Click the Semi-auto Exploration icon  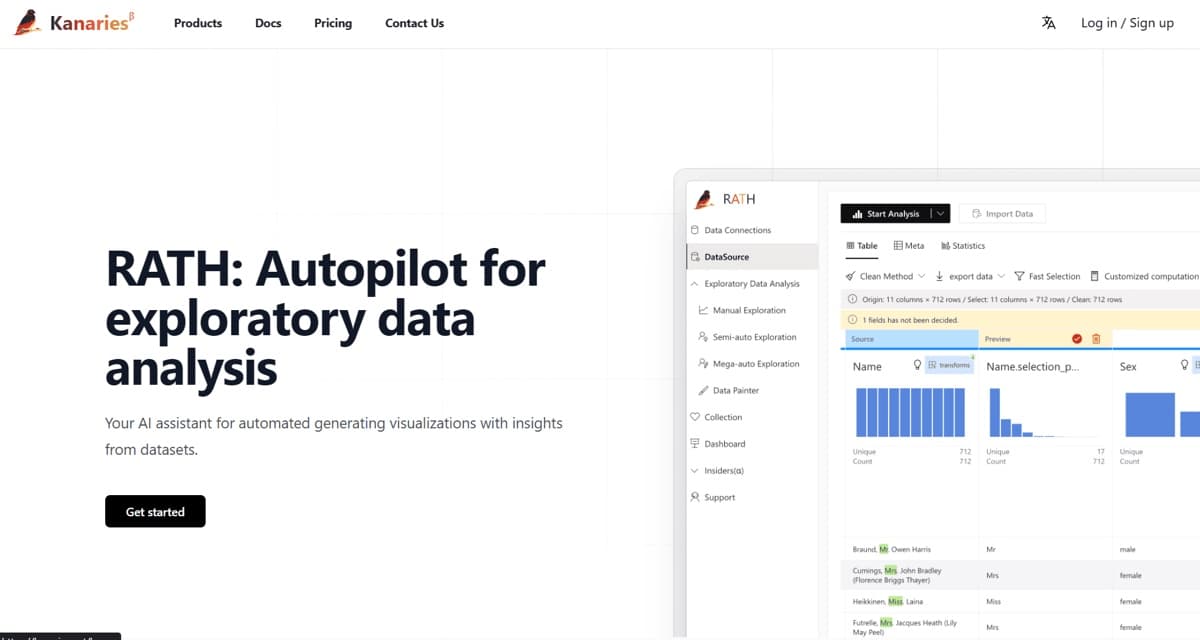[704, 337]
